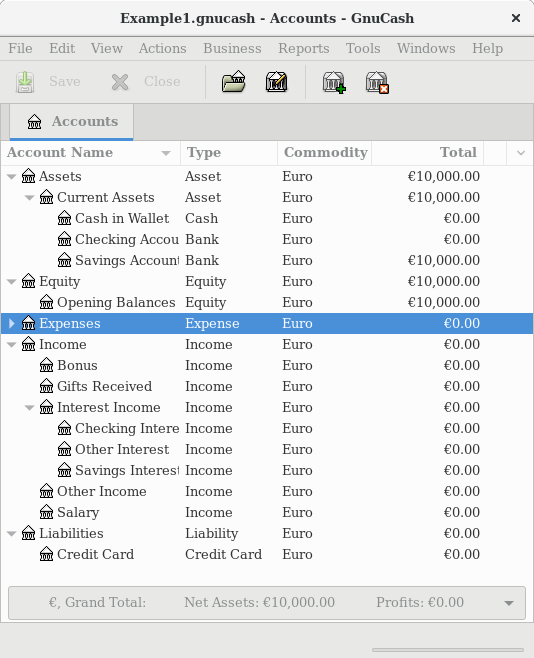Collapse the Equity tree node
This screenshot has height=658, width=534.
click(12, 282)
